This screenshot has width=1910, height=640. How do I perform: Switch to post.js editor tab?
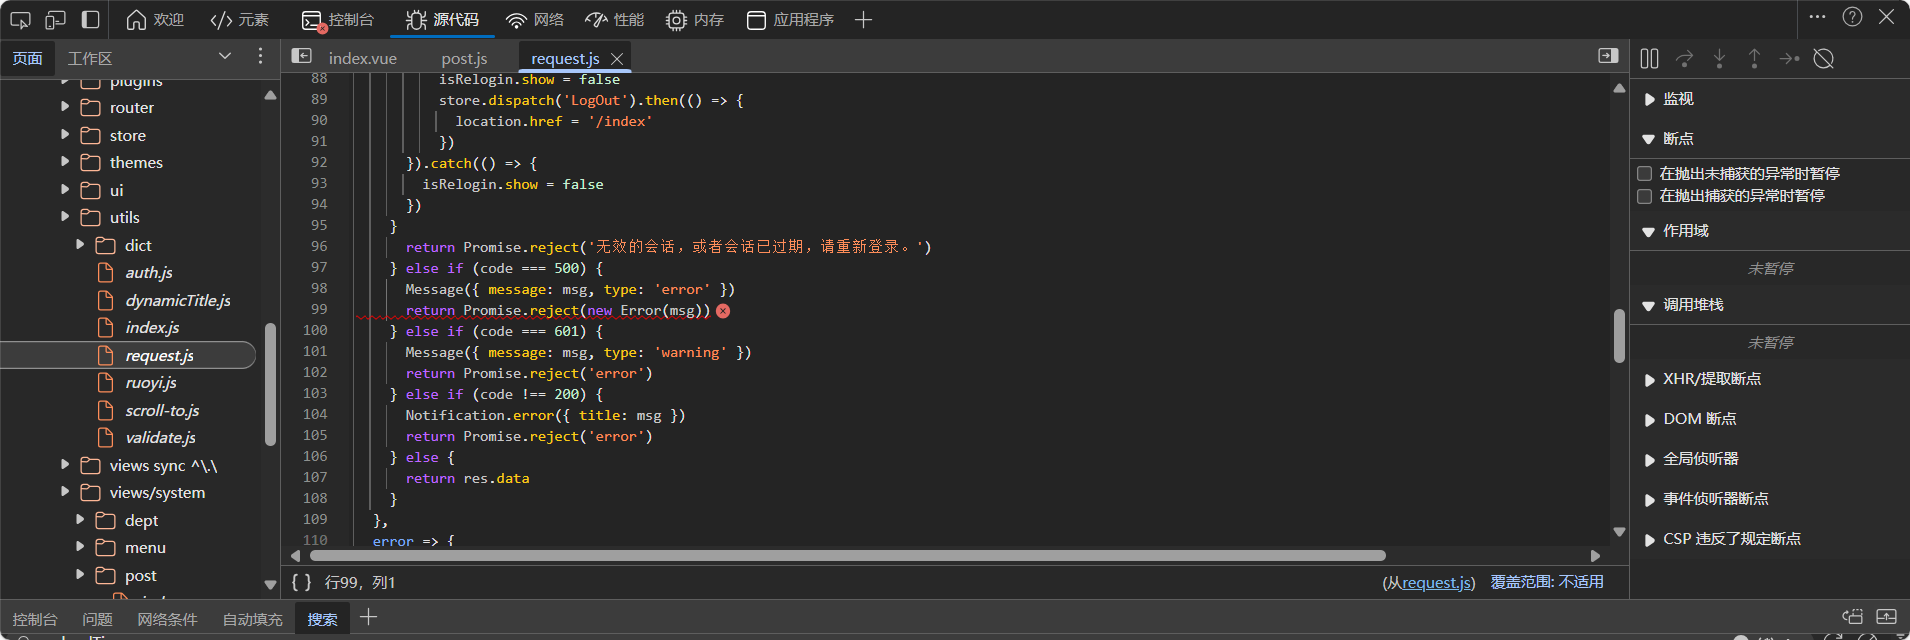tap(465, 58)
